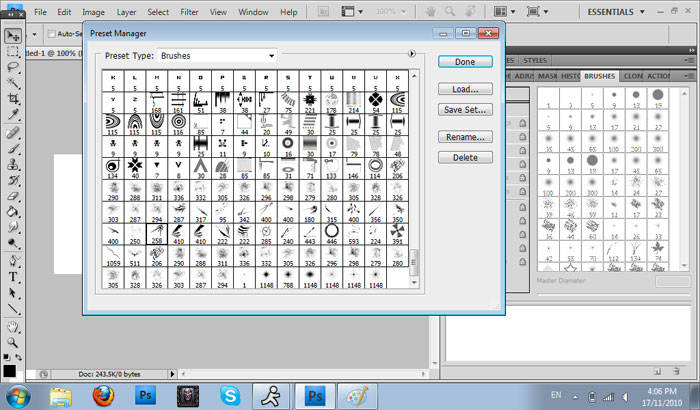Toggle the Auto-Select checkbox
This screenshot has width=700, height=410.
pyautogui.click(x=52, y=33)
